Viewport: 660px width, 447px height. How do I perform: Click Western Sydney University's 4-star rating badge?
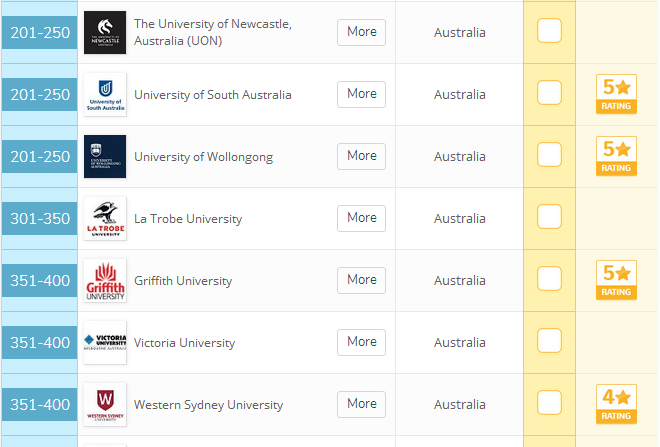616,404
